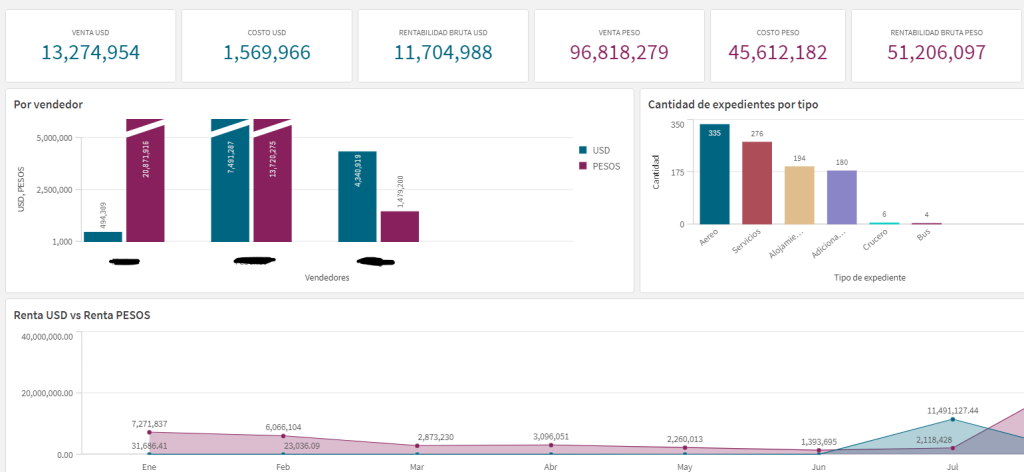Click the Por vendedor chart title
Screen dimensions: 1024x472
tap(48, 104)
